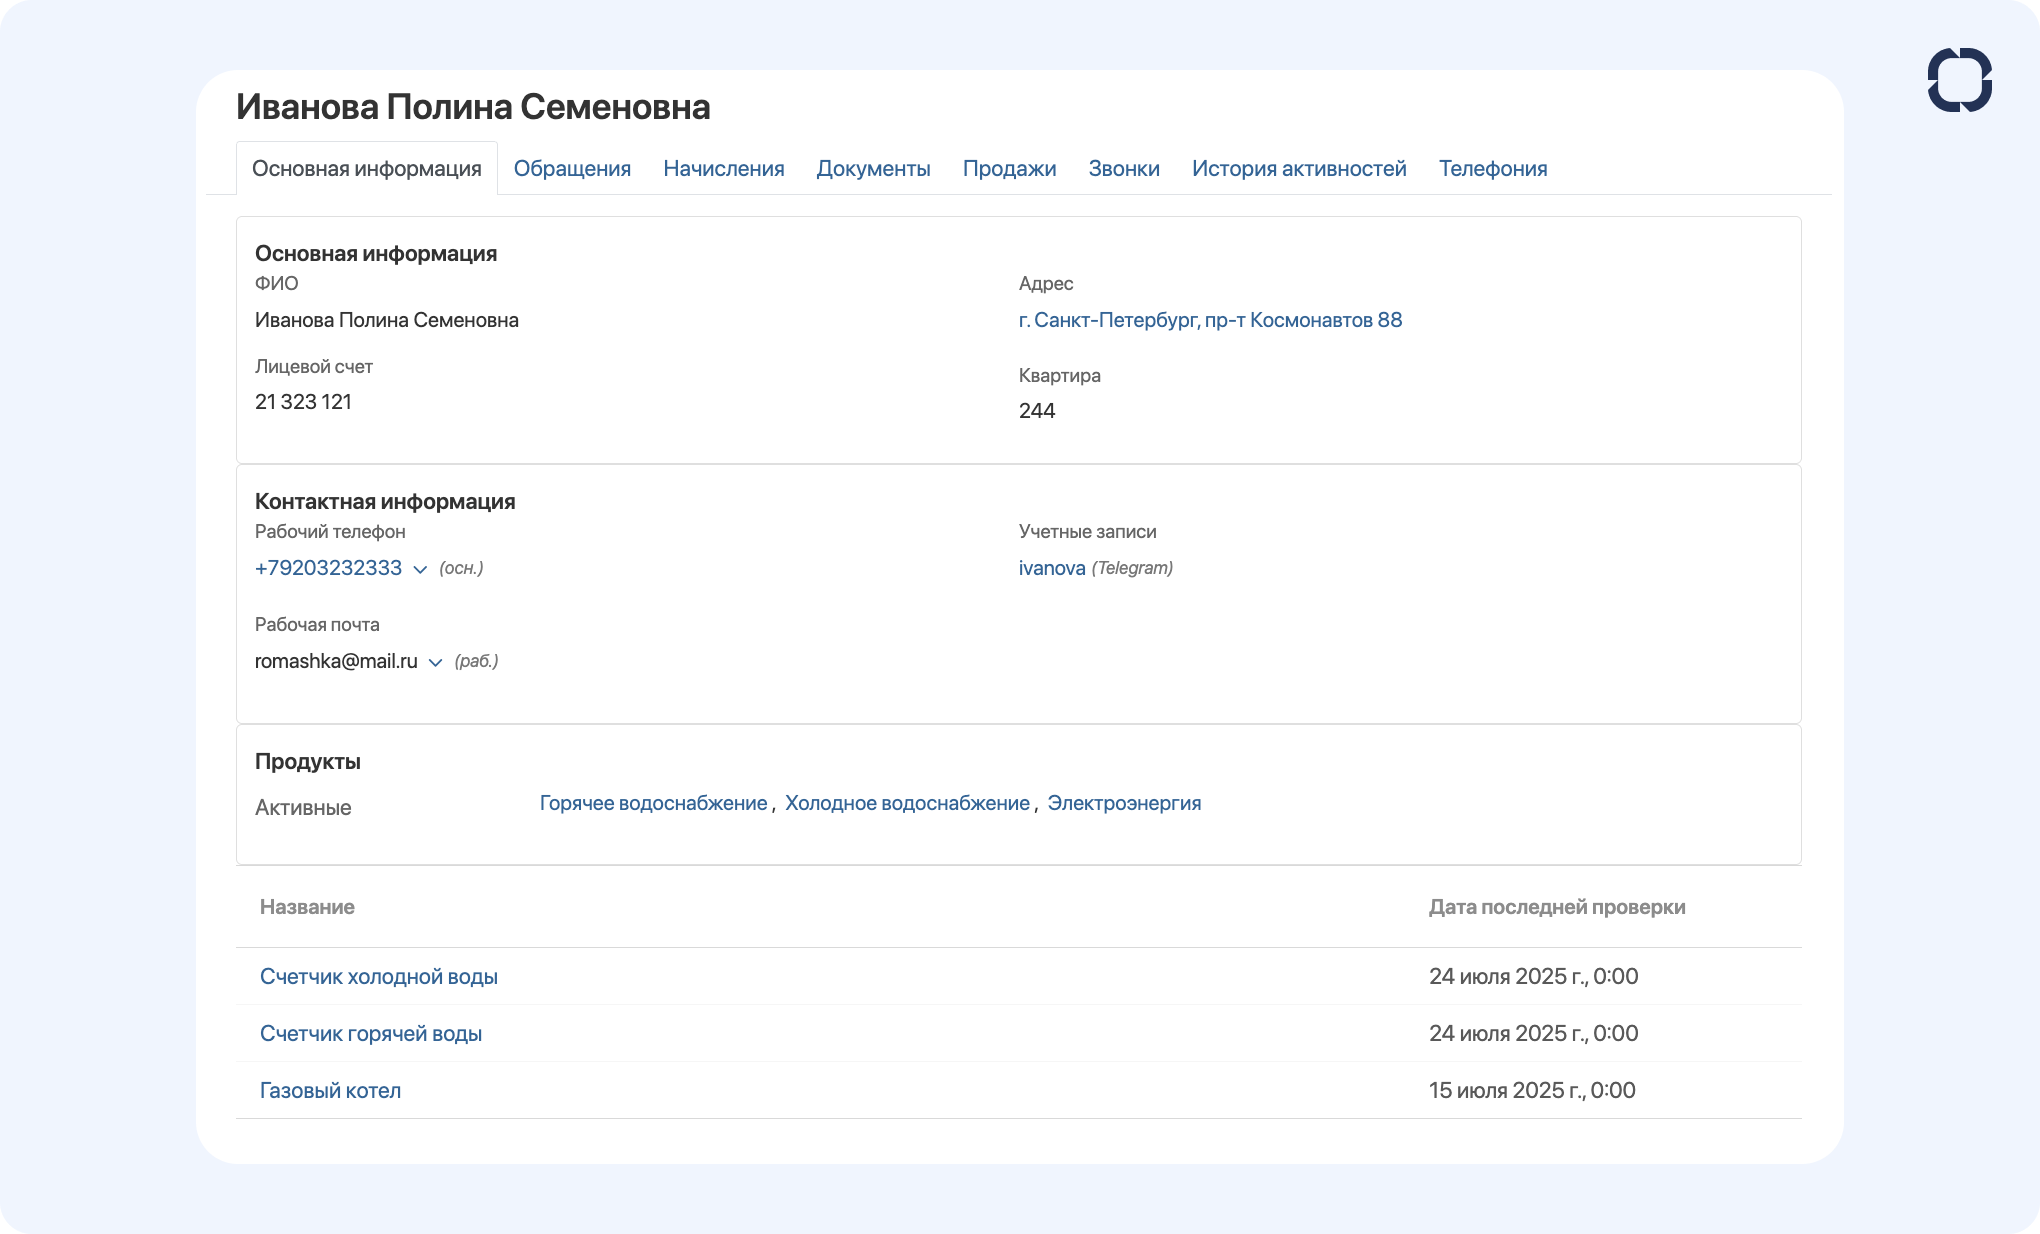Open the Документы tab
Viewport: 2040px width, 1234px height.
coord(873,168)
